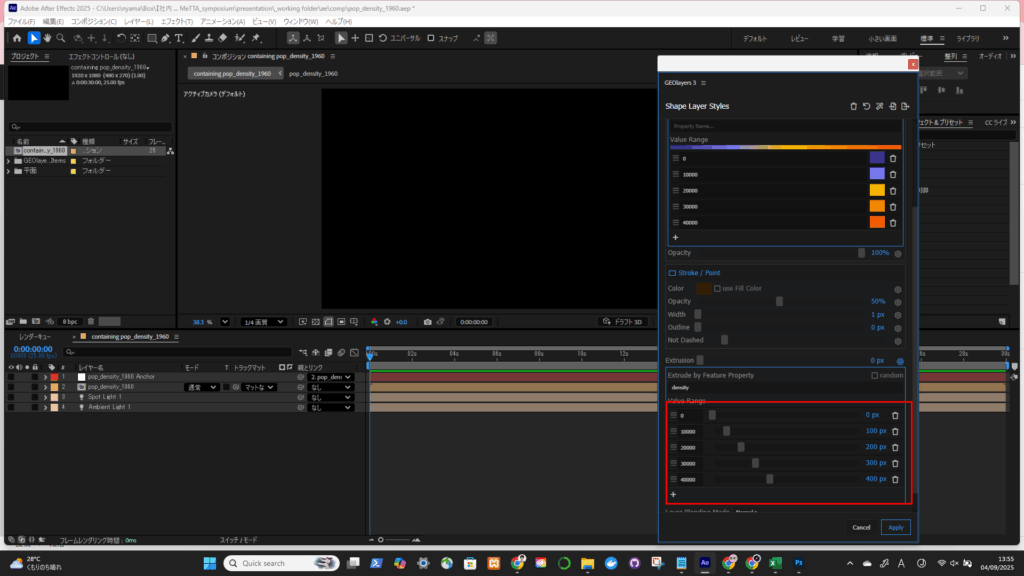Enable the 'use Fill Color' checkbox
This screenshot has width=1024, height=576.
click(x=718, y=289)
